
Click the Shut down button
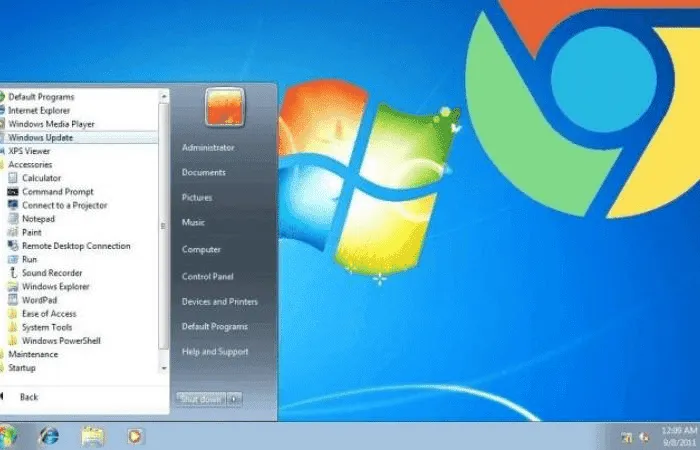200,398
